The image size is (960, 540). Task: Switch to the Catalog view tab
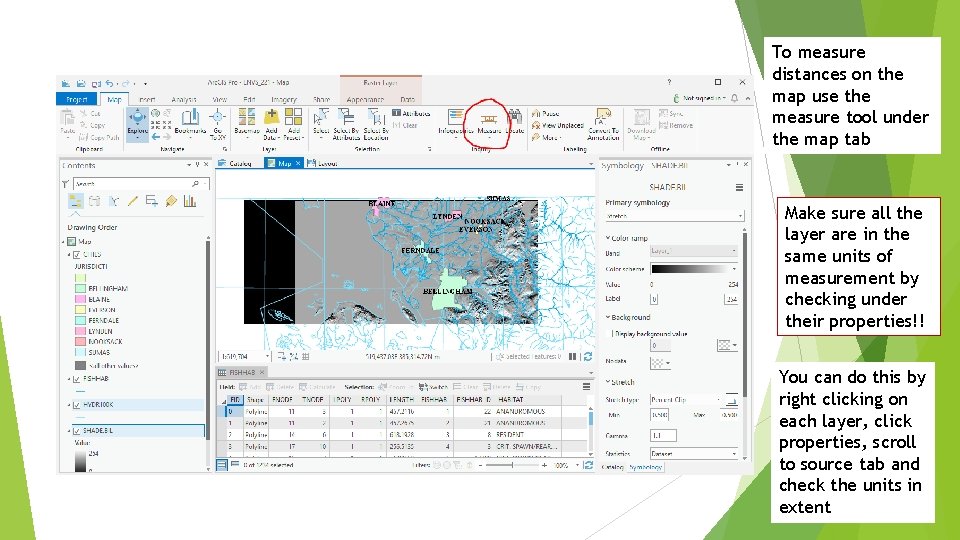click(x=236, y=163)
